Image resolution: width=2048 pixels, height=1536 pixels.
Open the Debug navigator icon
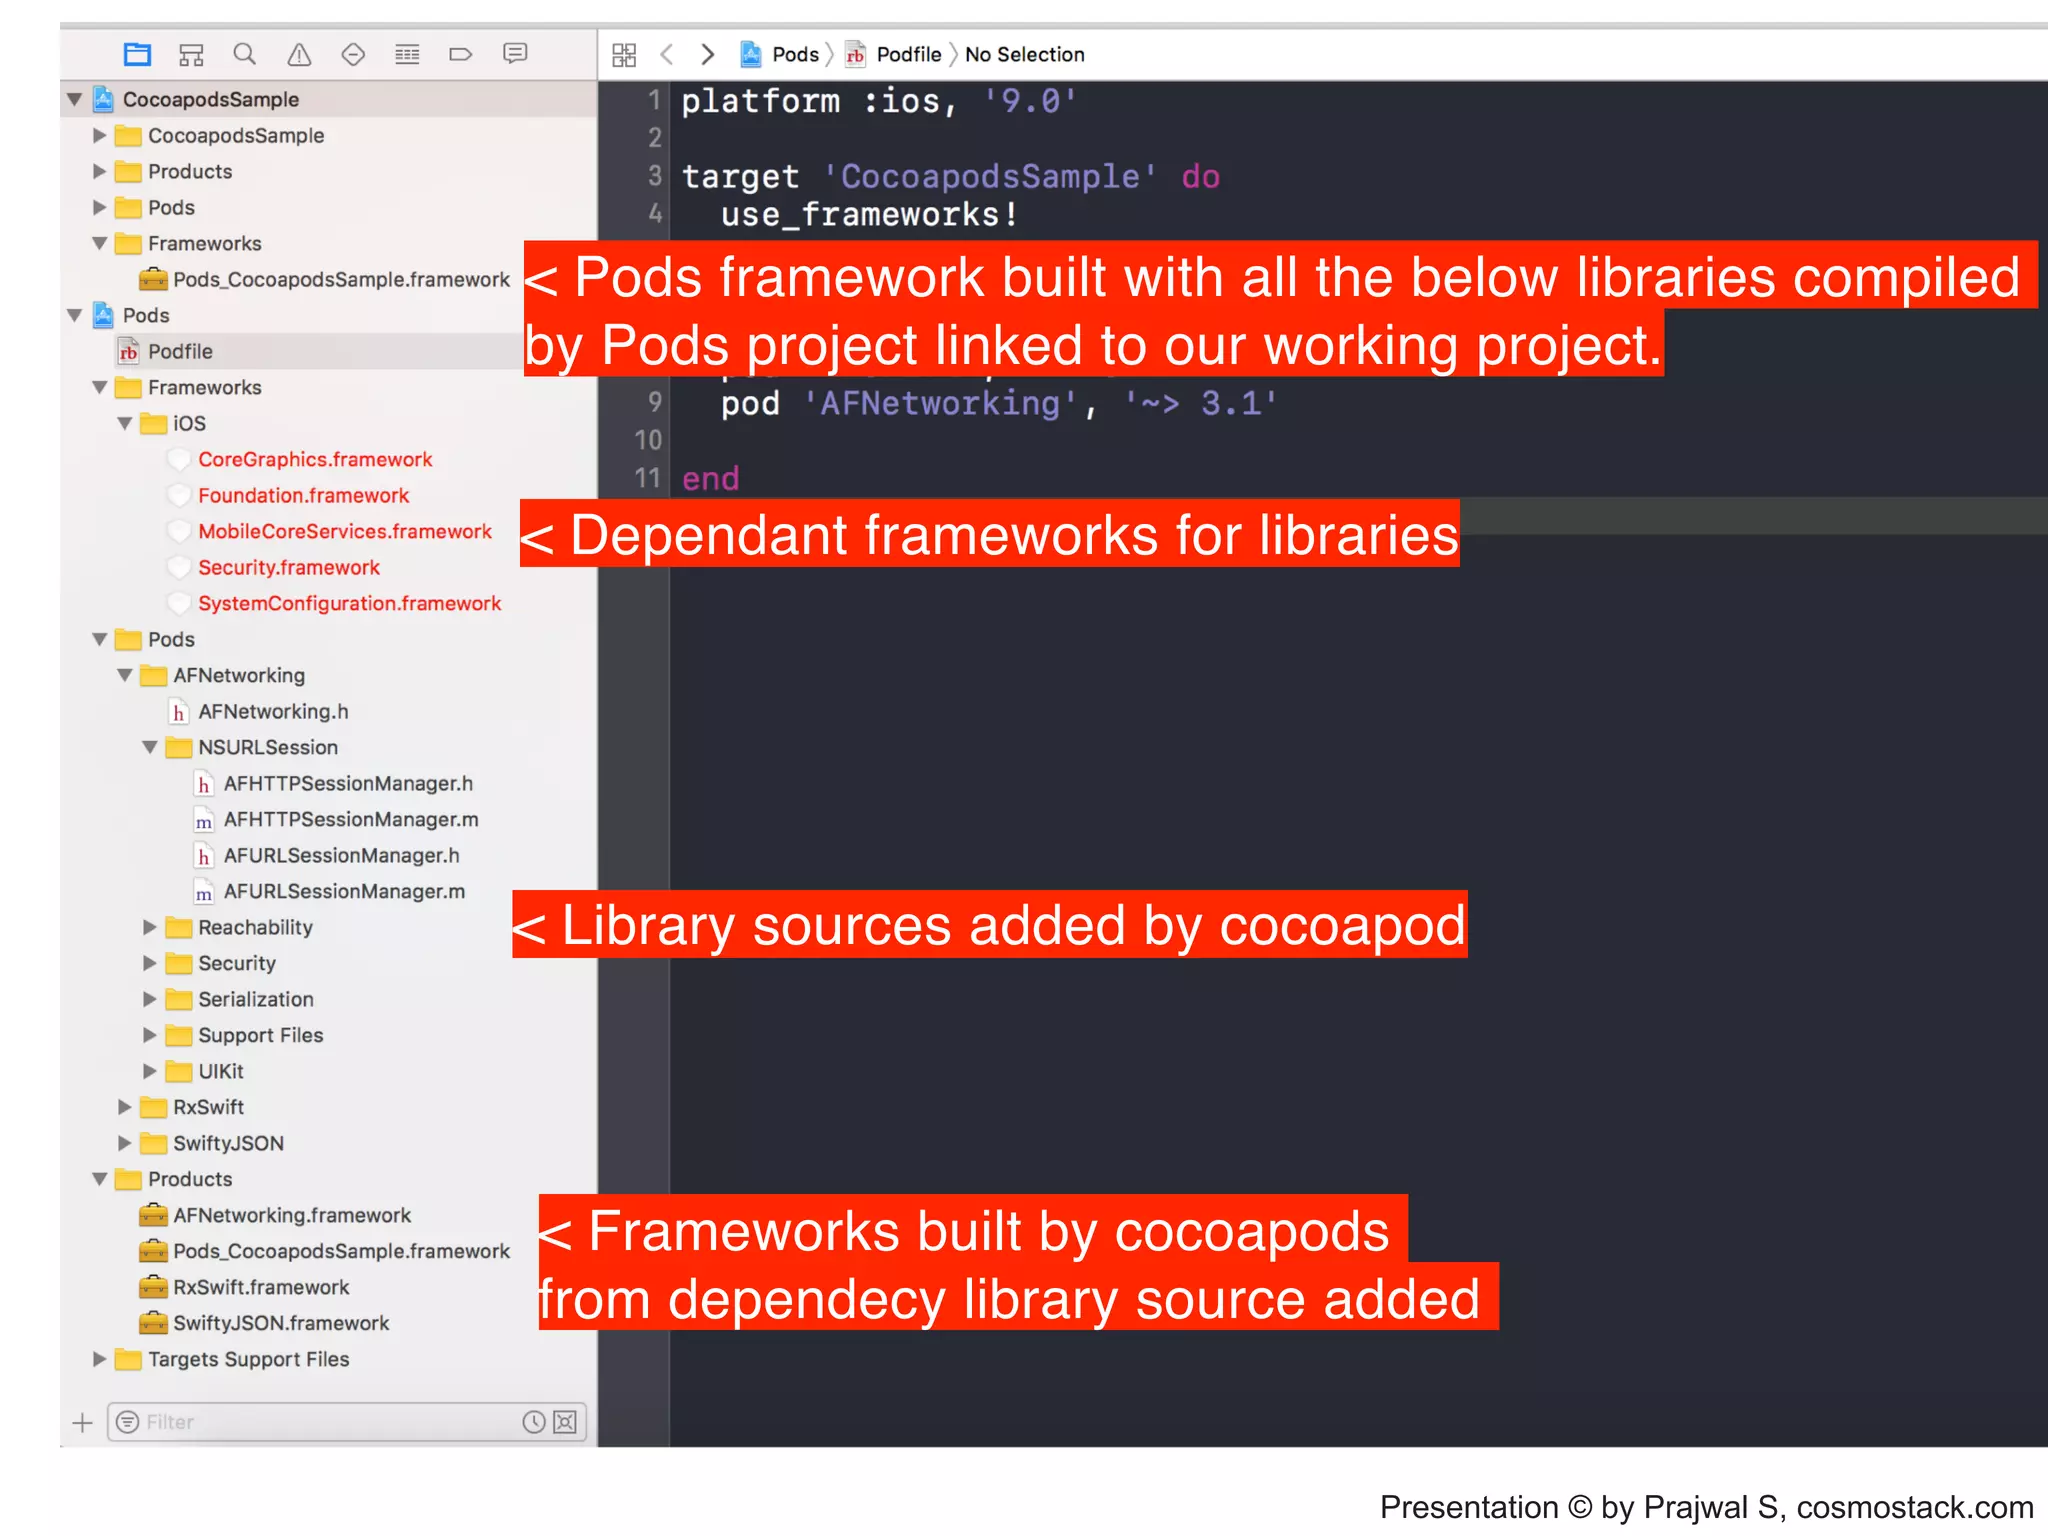click(407, 54)
